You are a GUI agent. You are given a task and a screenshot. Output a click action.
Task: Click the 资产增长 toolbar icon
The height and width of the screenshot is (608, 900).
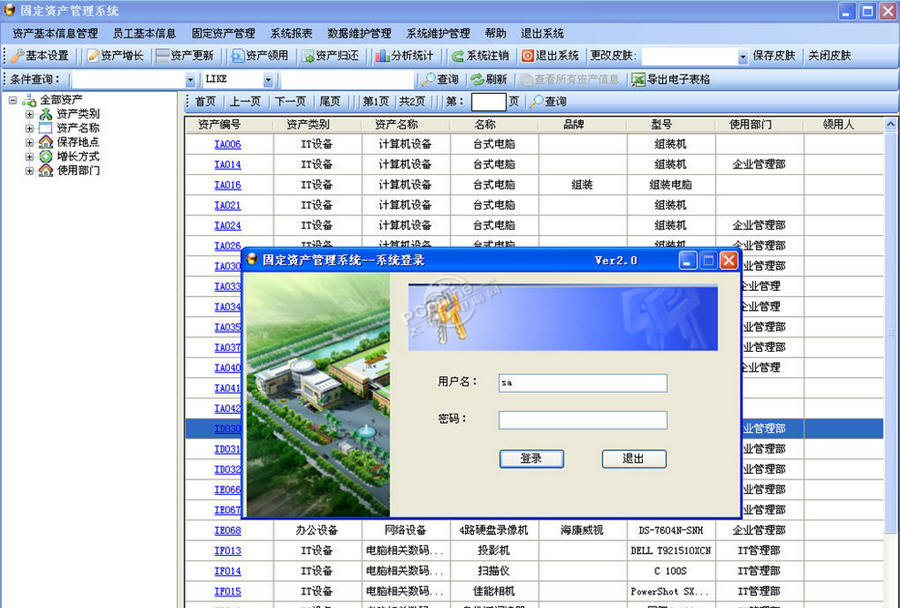coord(94,56)
